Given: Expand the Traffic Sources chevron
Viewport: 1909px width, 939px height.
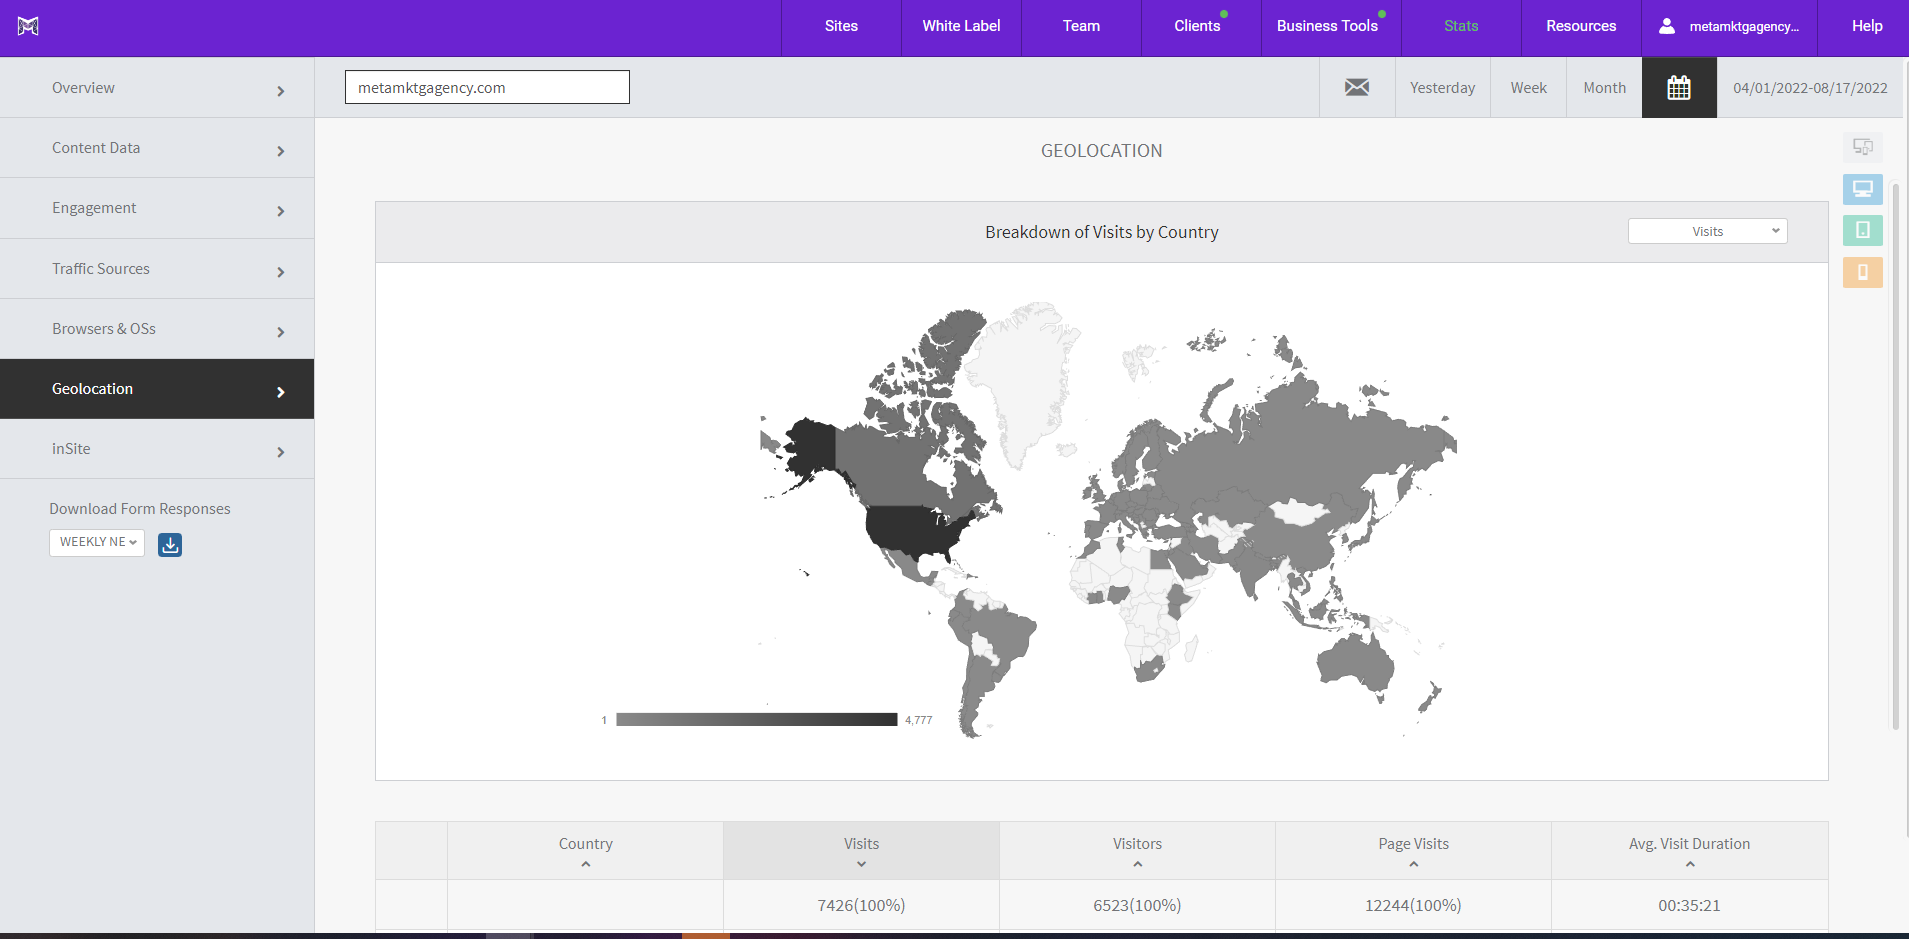Looking at the screenshot, I should [x=281, y=272].
